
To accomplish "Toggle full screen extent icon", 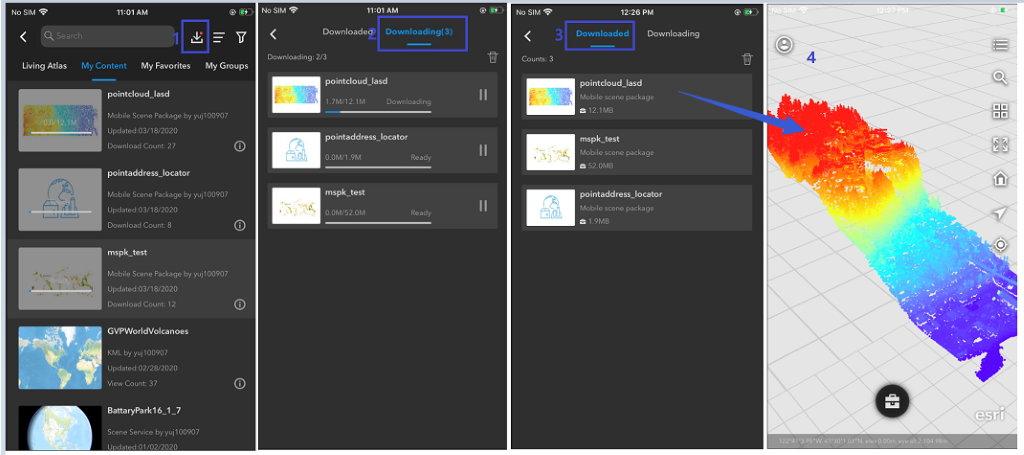I will coord(1000,144).
